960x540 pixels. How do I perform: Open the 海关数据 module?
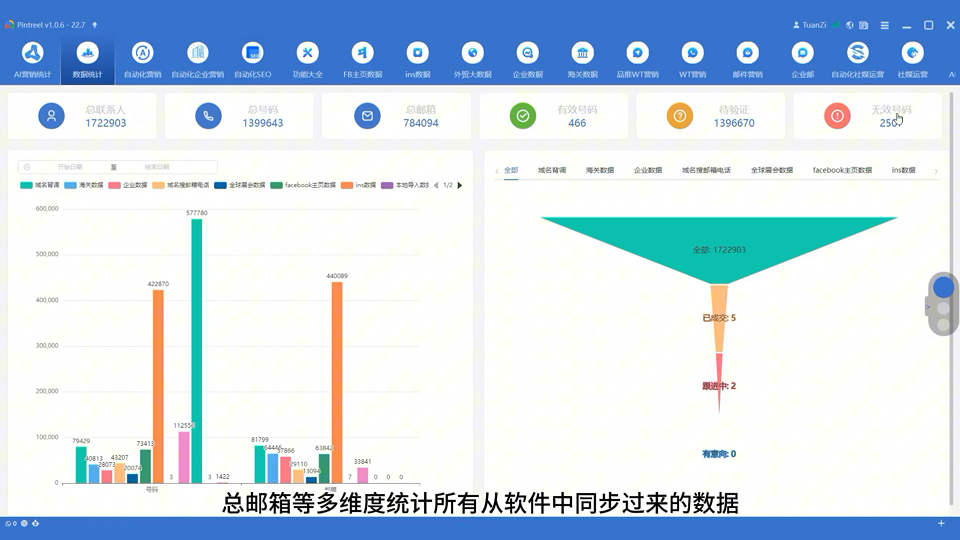582,59
